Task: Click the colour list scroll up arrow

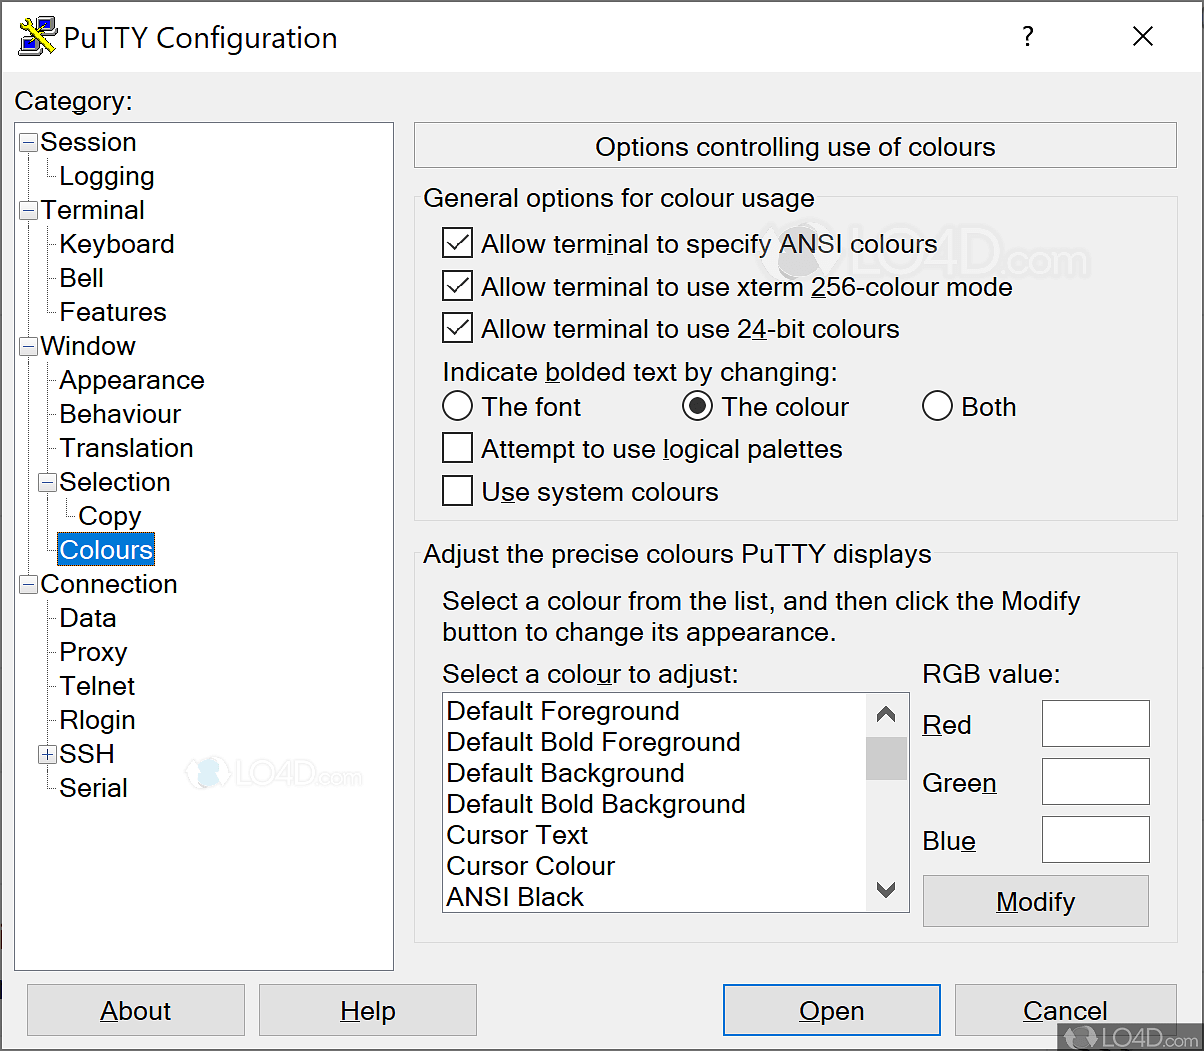Action: click(x=886, y=714)
